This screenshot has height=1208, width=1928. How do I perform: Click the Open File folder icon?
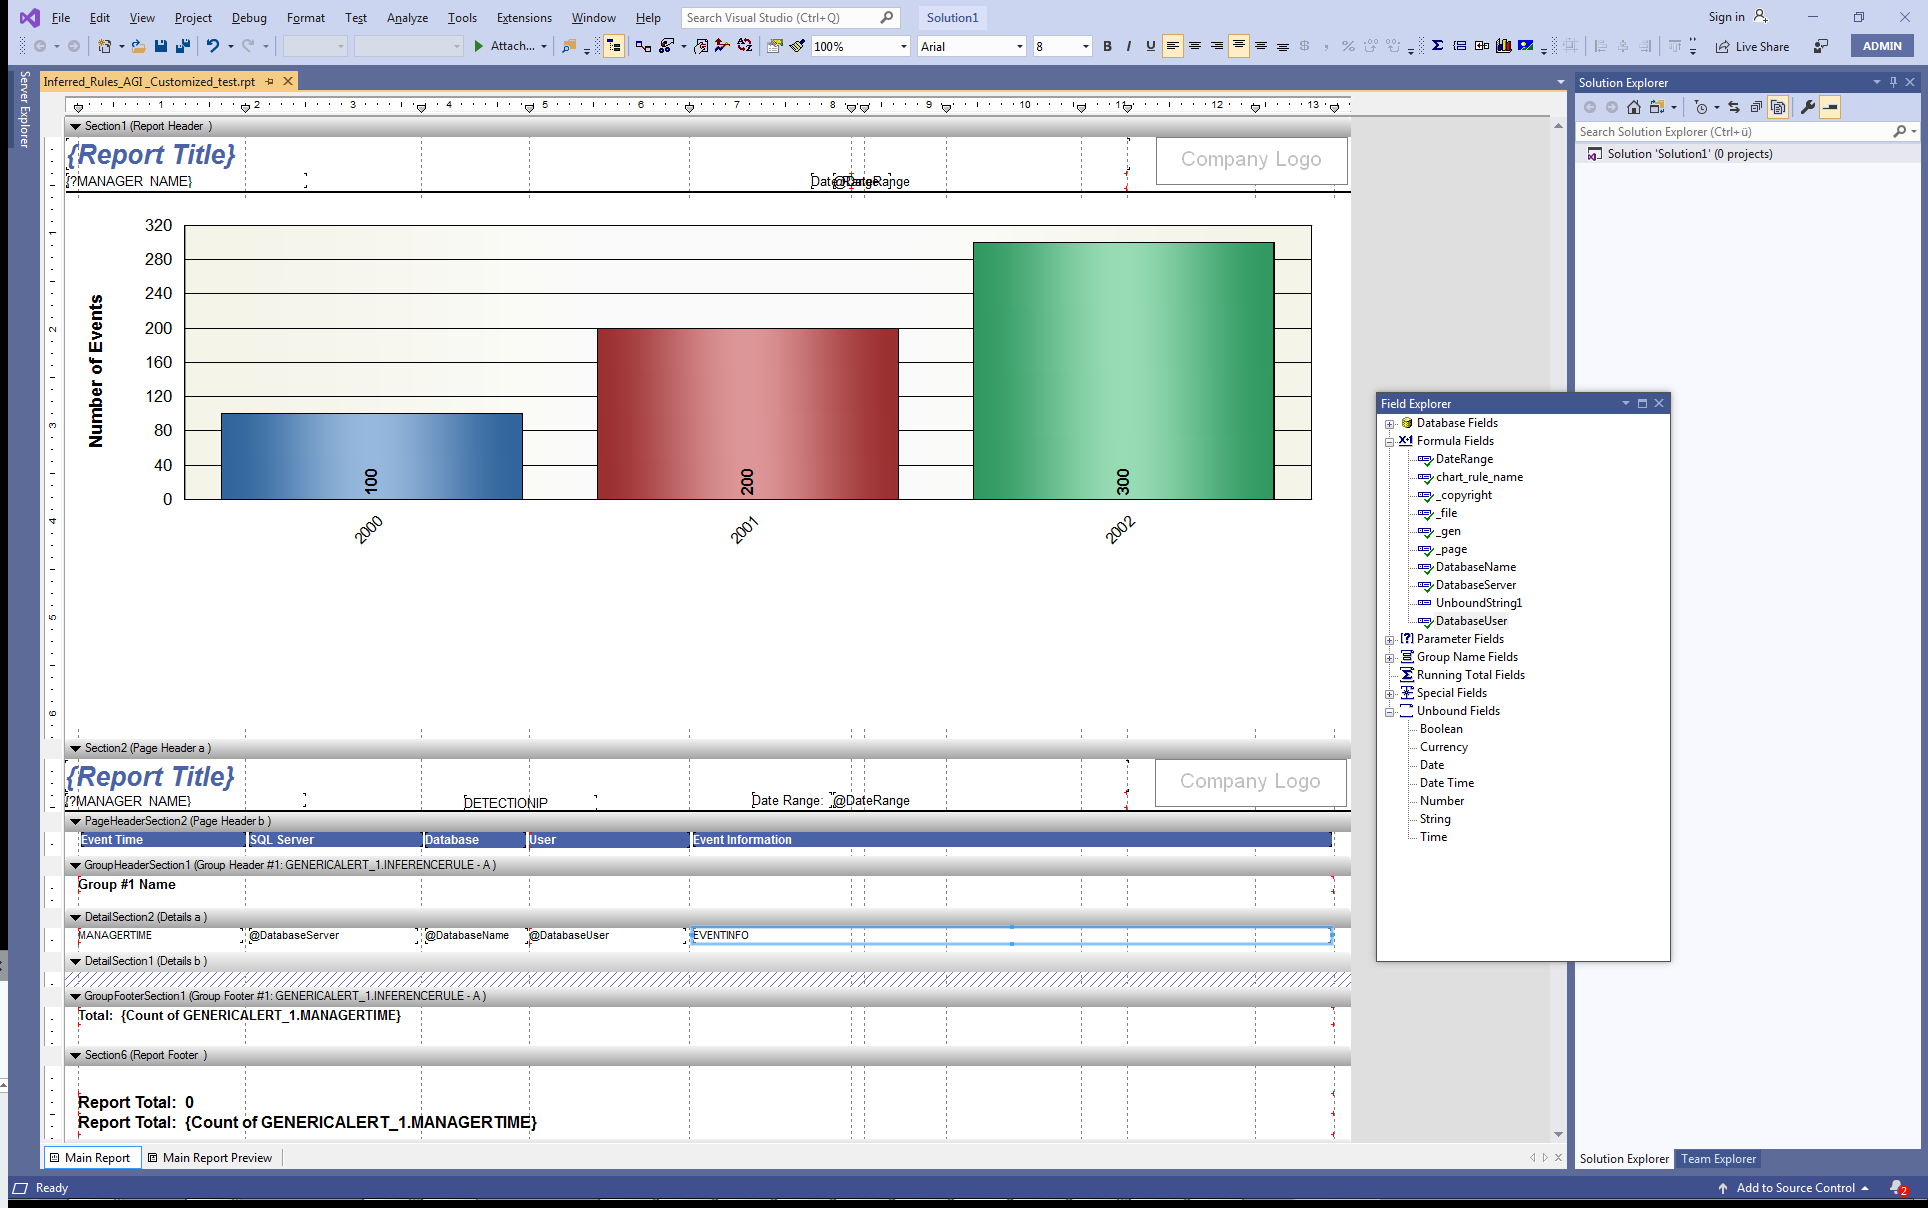click(138, 46)
